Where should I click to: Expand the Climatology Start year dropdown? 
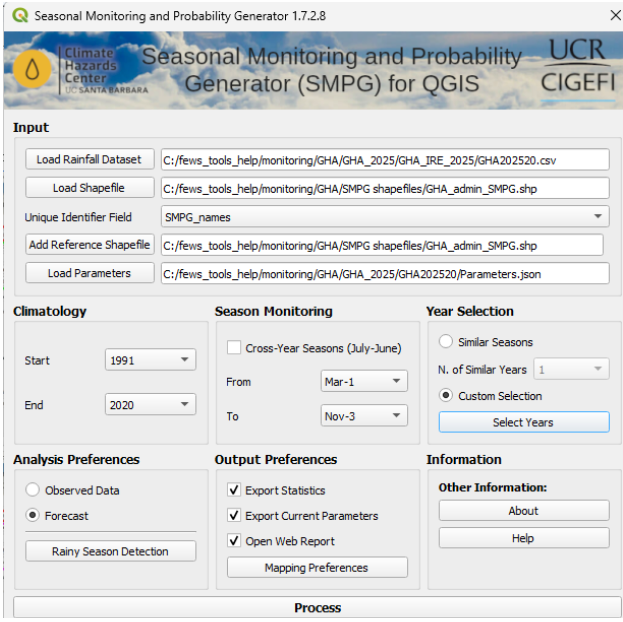pyautogui.click(x=150, y=360)
